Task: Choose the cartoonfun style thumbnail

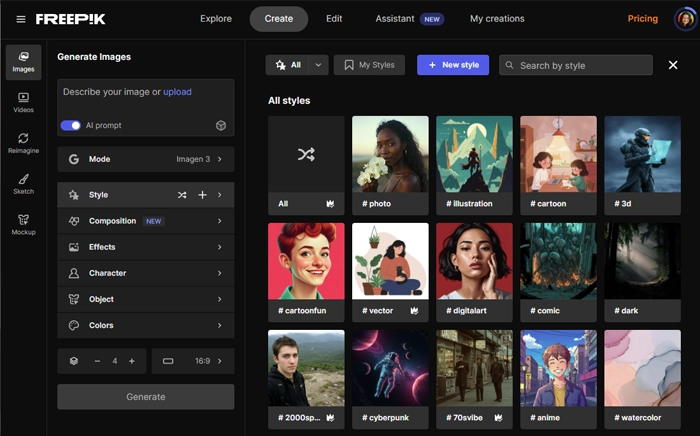Action: [306, 262]
